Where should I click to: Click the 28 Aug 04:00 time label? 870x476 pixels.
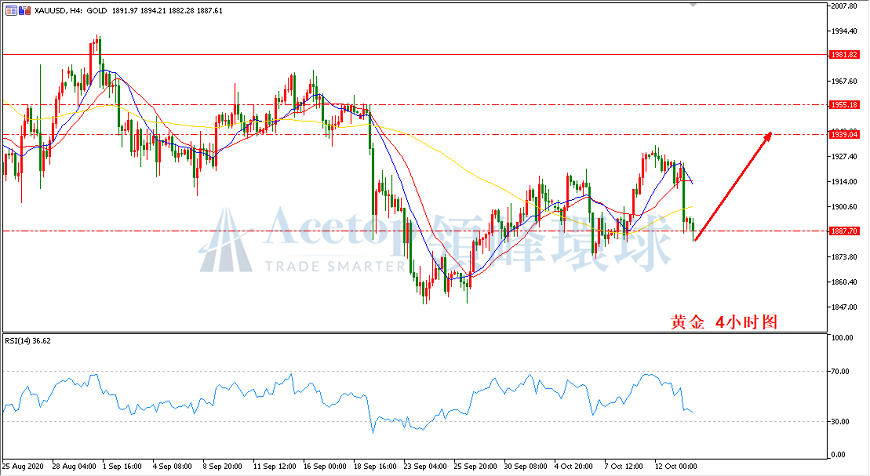74,466
